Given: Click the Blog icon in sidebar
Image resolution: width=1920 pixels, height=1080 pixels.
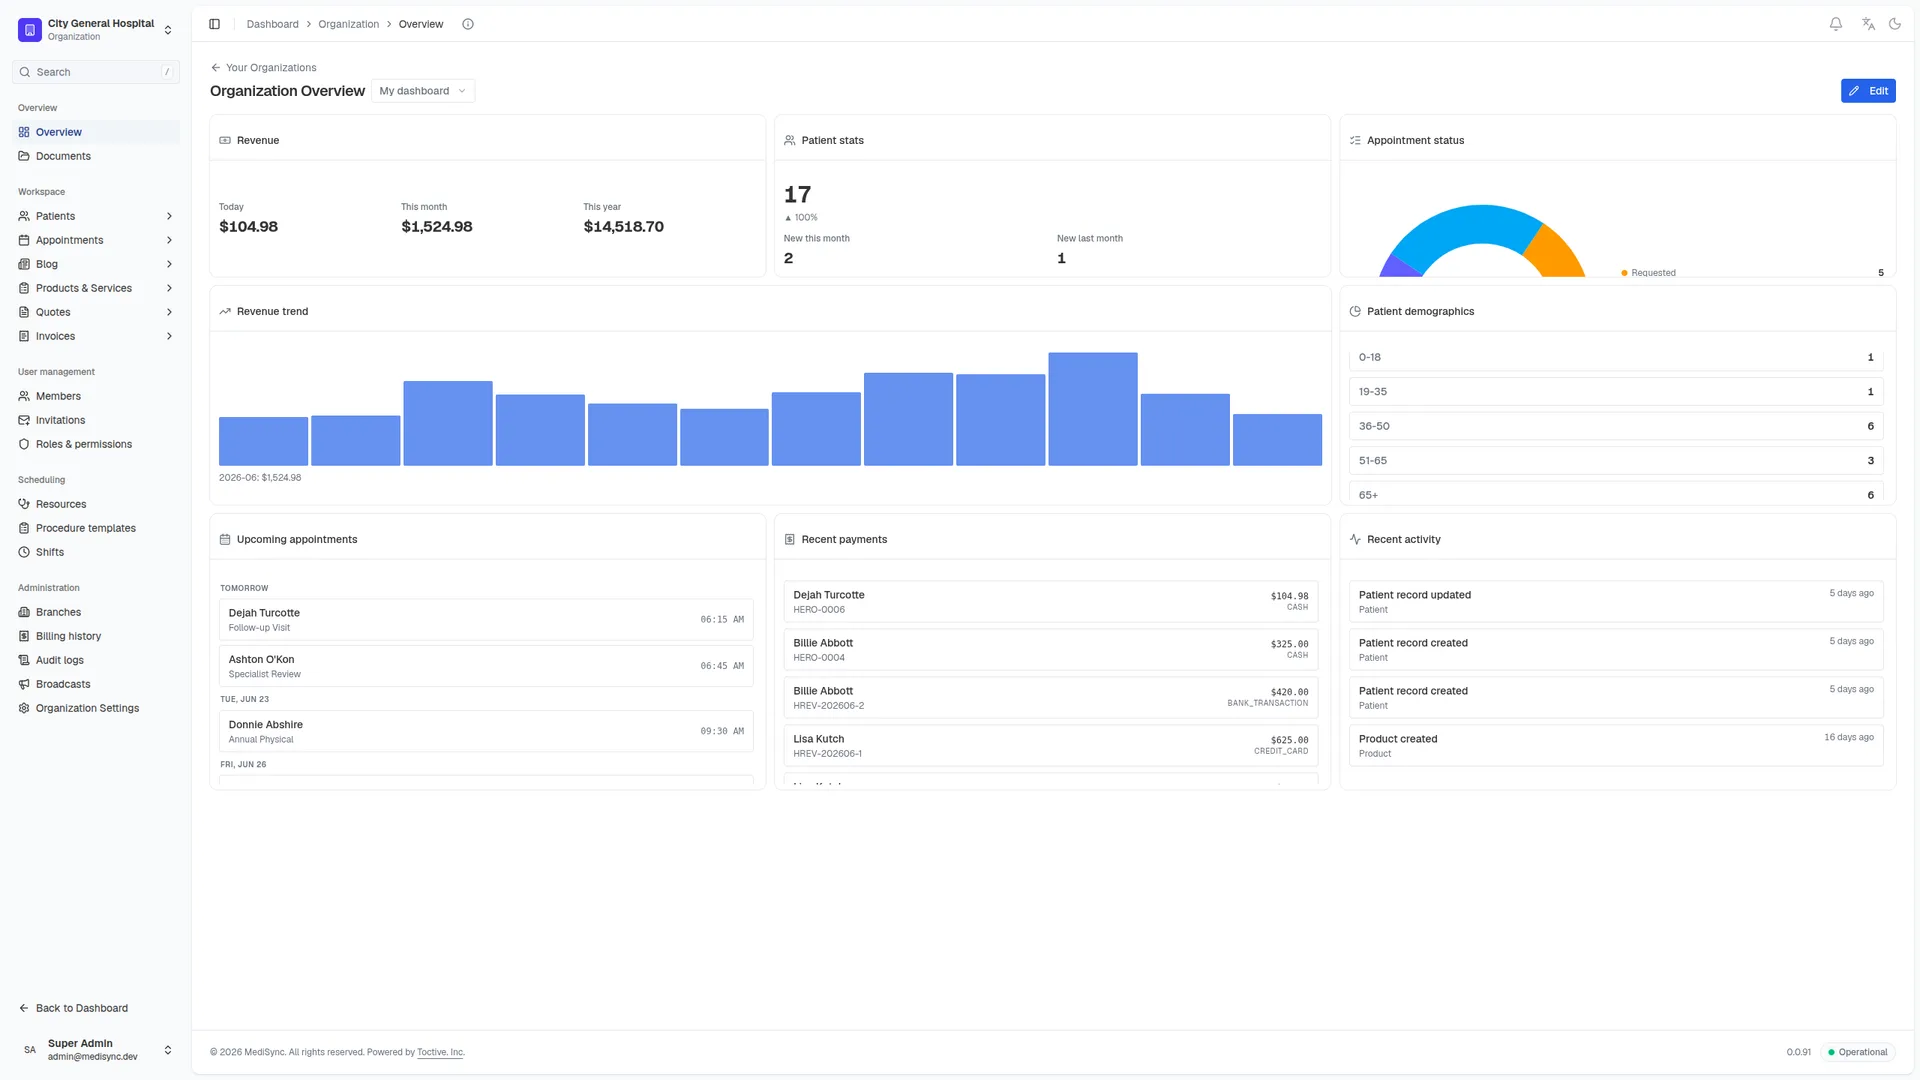Looking at the screenshot, I should tap(24, 264).
